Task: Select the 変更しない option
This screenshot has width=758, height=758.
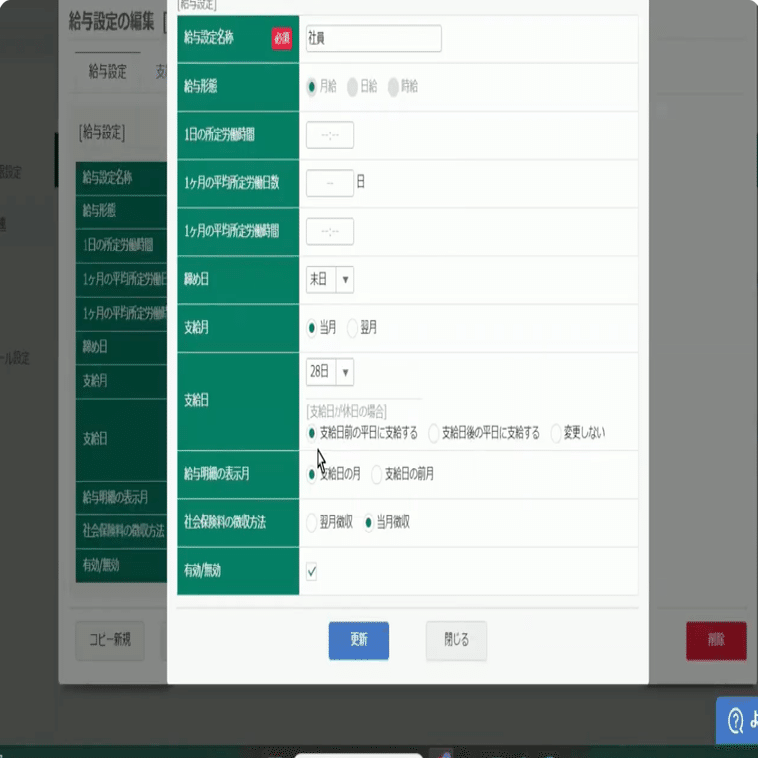Action: point(556,433)
